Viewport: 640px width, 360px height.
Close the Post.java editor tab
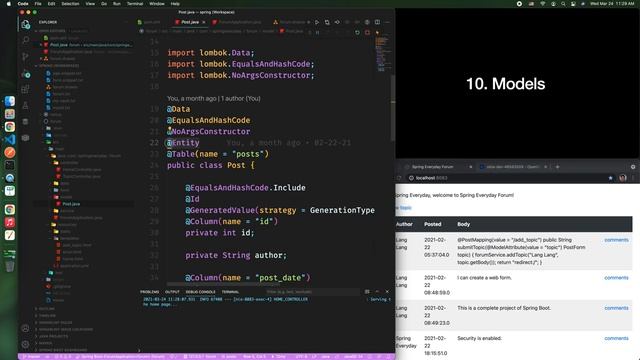pos(204,22)
